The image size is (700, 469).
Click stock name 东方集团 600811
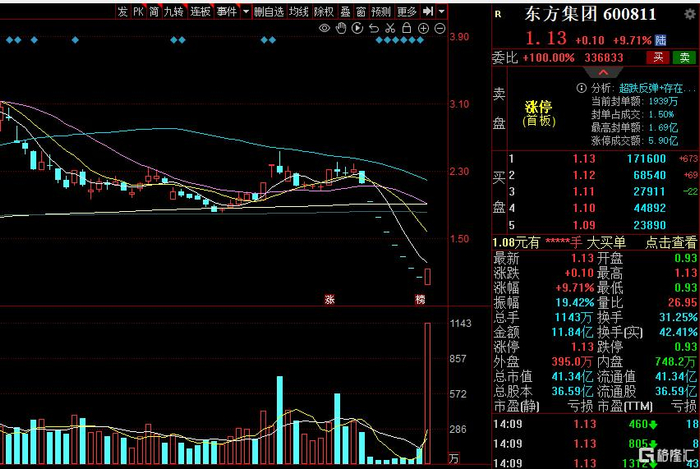point(590,14)
